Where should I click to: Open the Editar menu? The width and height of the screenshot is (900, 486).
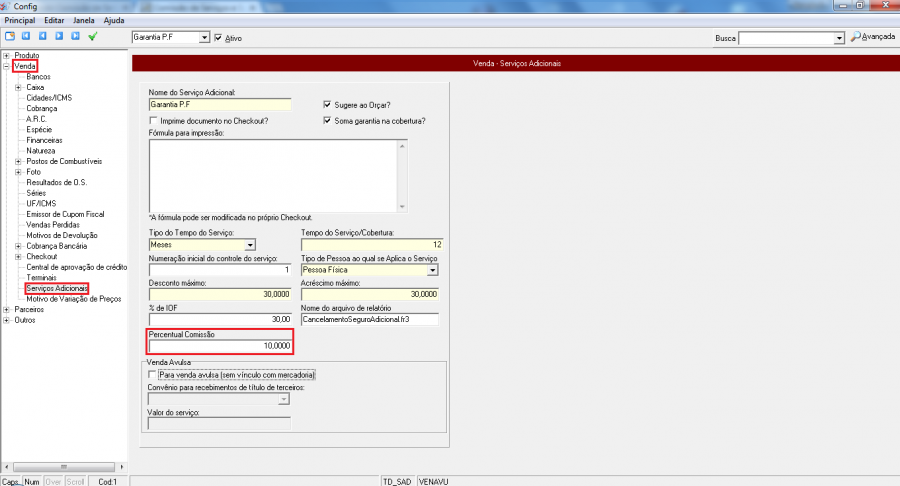[54, 20]
